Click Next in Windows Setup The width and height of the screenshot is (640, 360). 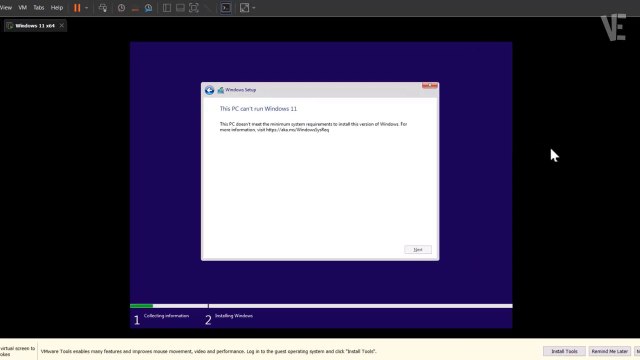418,249
